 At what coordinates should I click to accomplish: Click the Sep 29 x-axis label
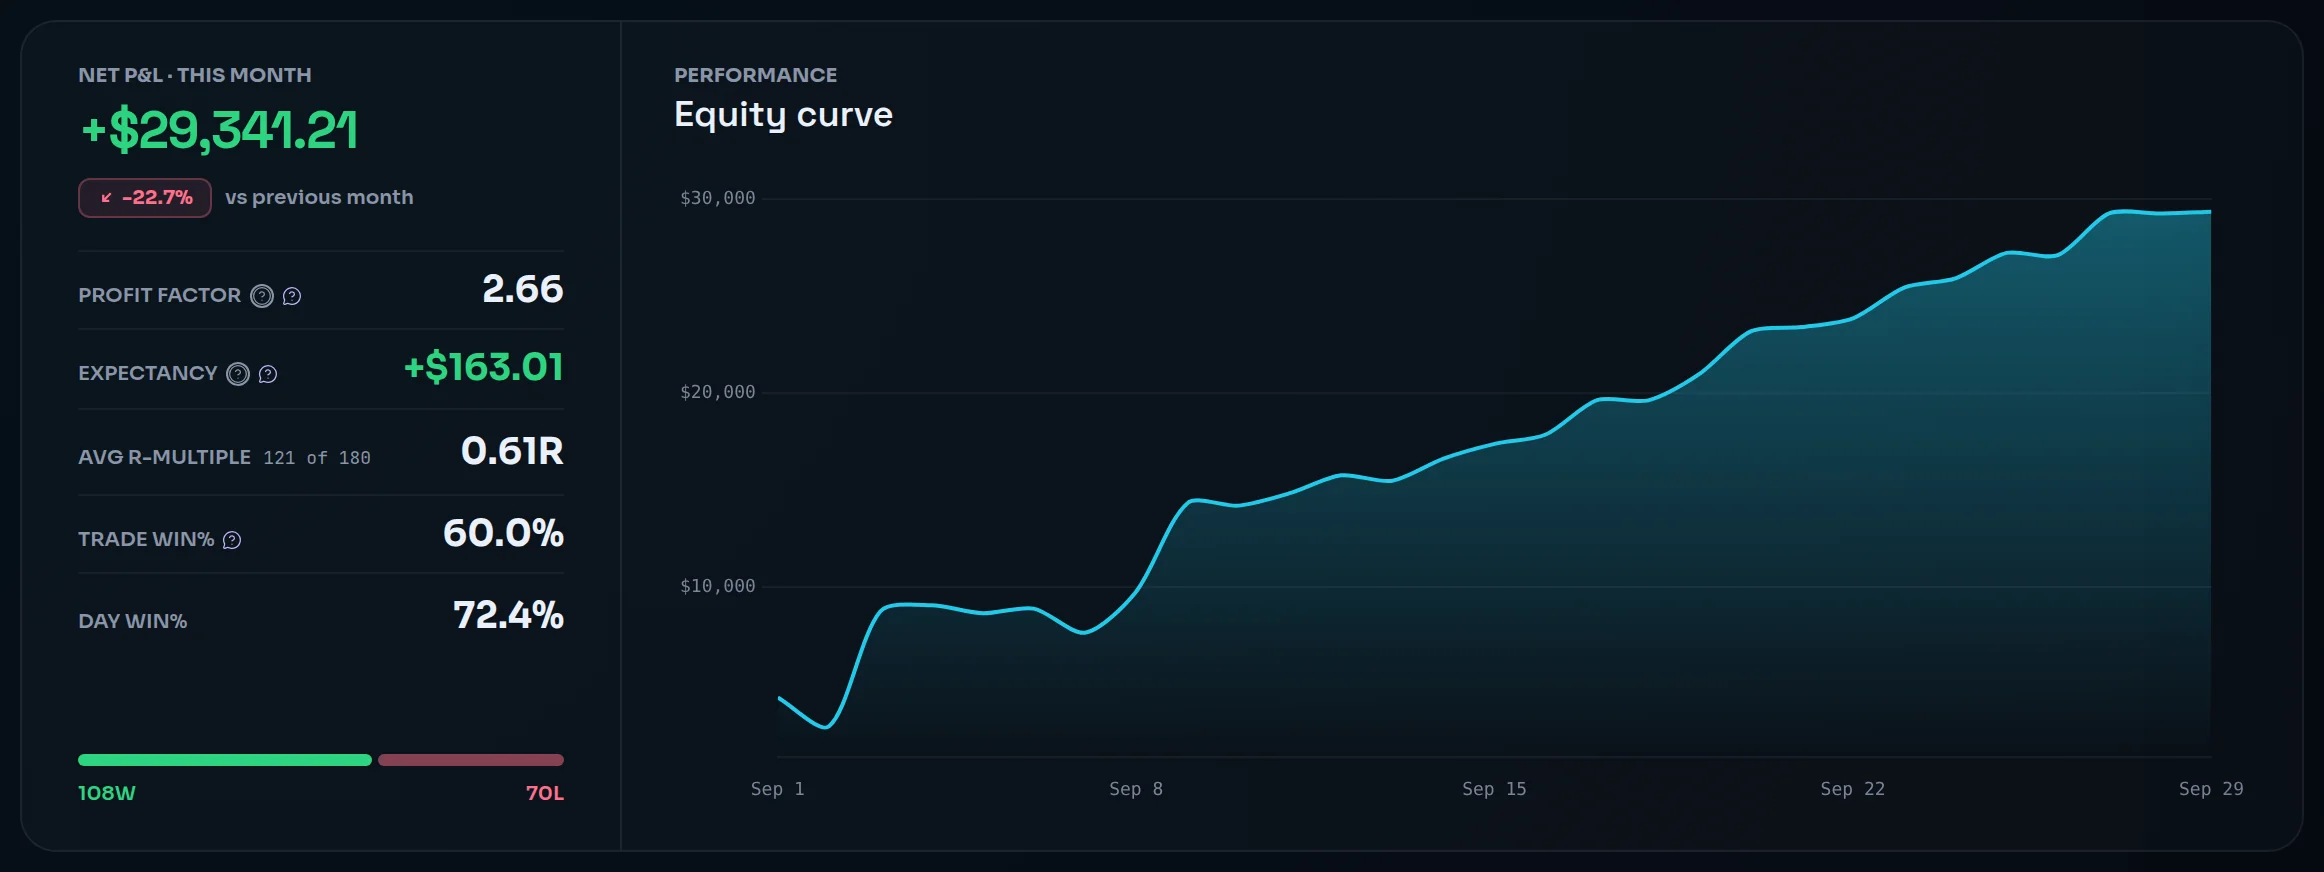click(x=2211, y=789)
